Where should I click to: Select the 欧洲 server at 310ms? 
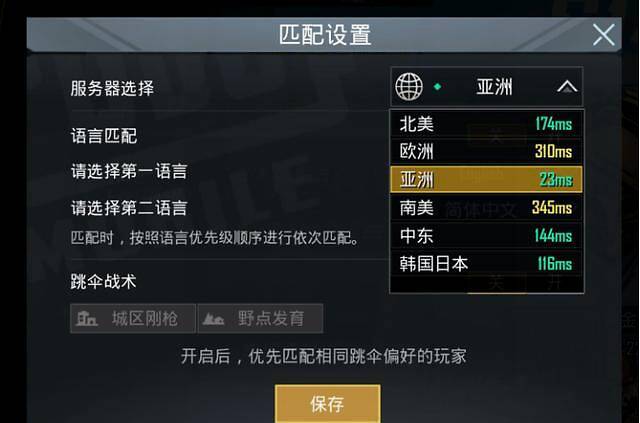(487, 151)
